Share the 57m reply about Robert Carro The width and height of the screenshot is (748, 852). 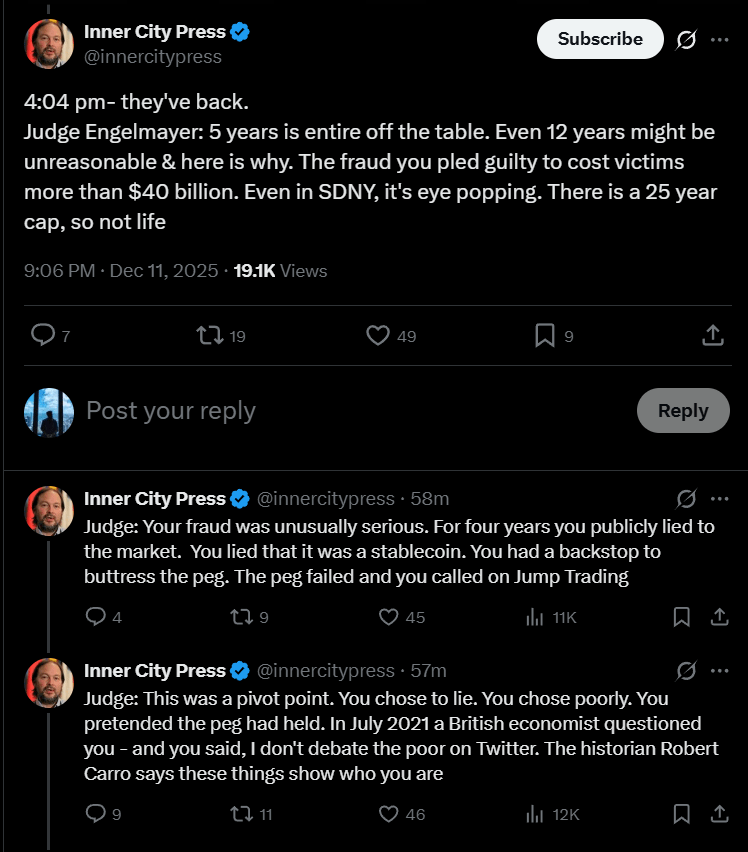point(718,814)
